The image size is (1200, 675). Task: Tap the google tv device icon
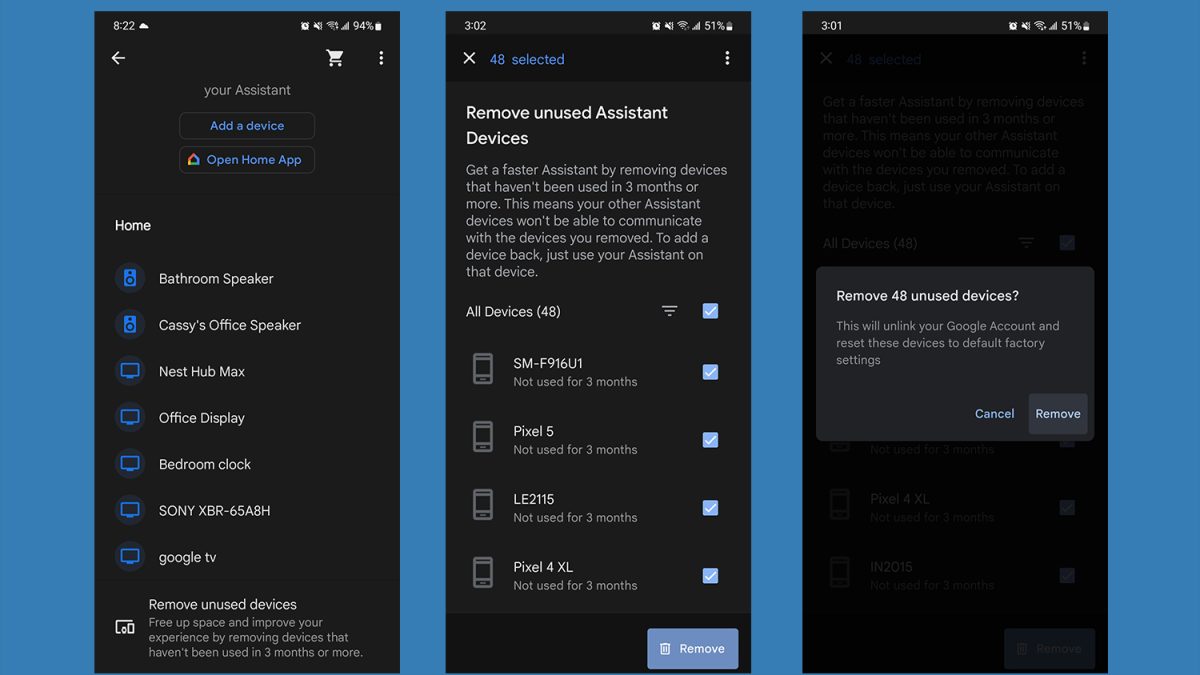point(130,557)
